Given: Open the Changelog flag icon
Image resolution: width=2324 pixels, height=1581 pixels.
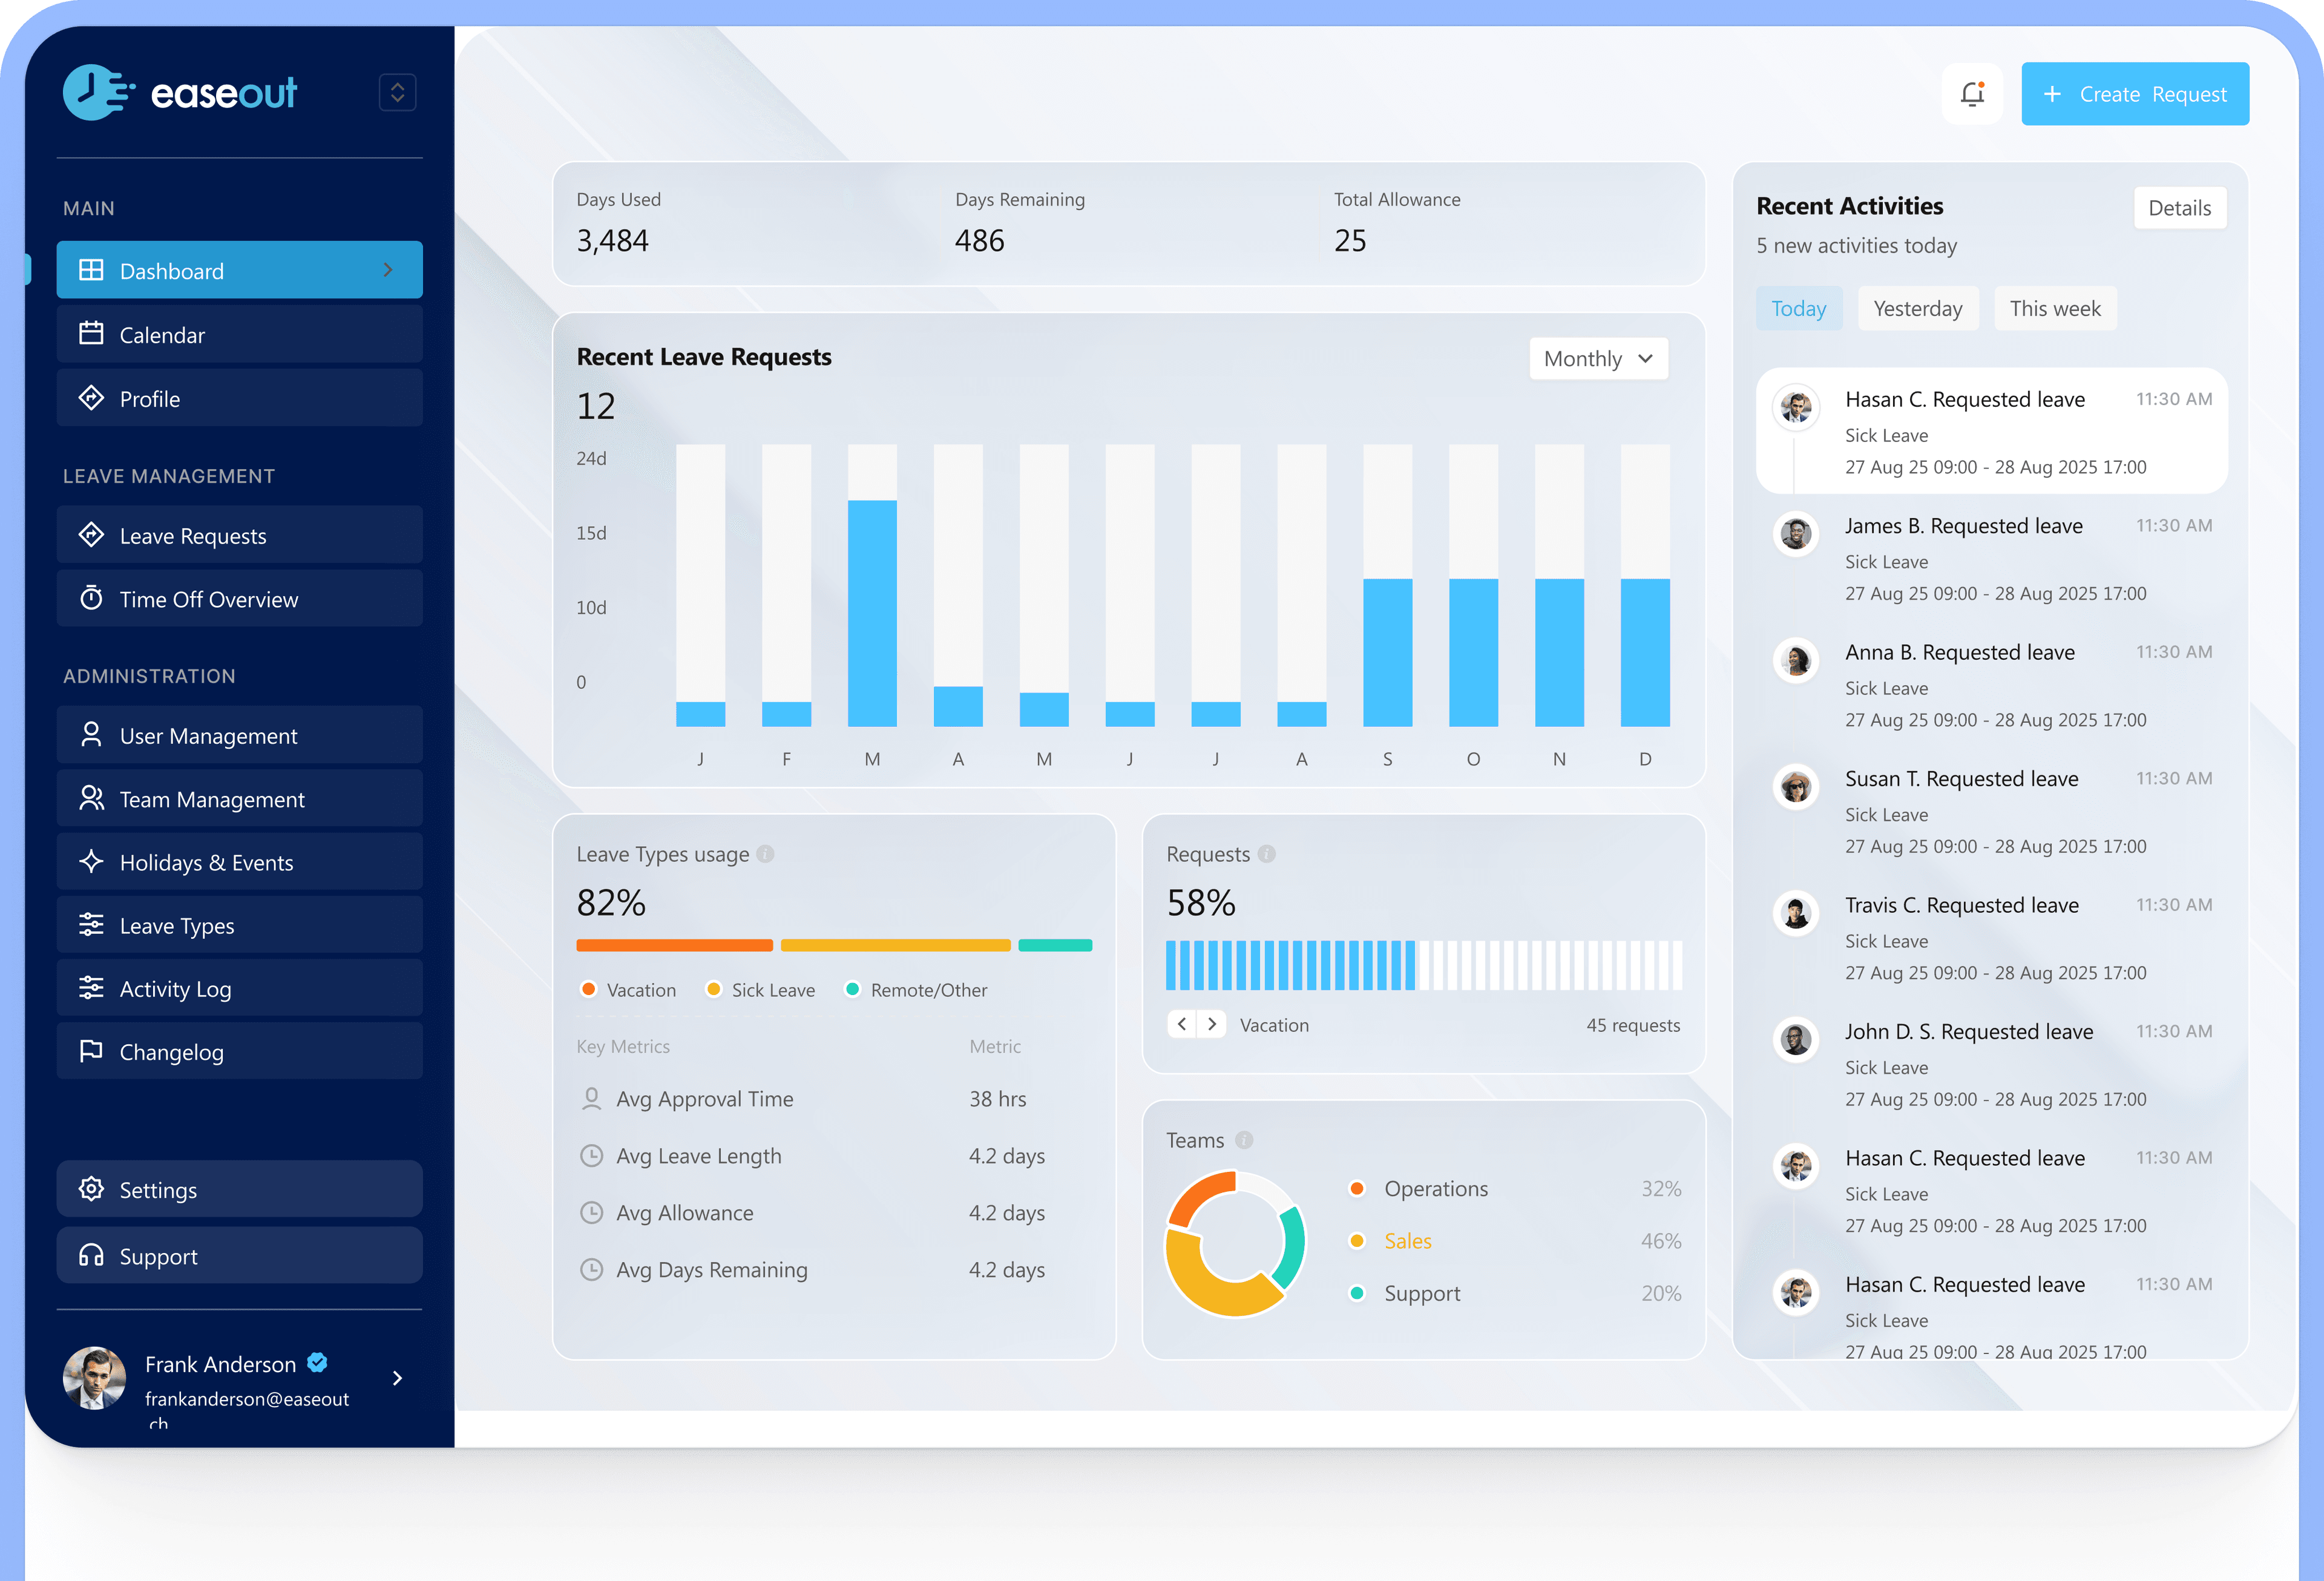Looking at the screenshot, I should (x=92, y=1051).
